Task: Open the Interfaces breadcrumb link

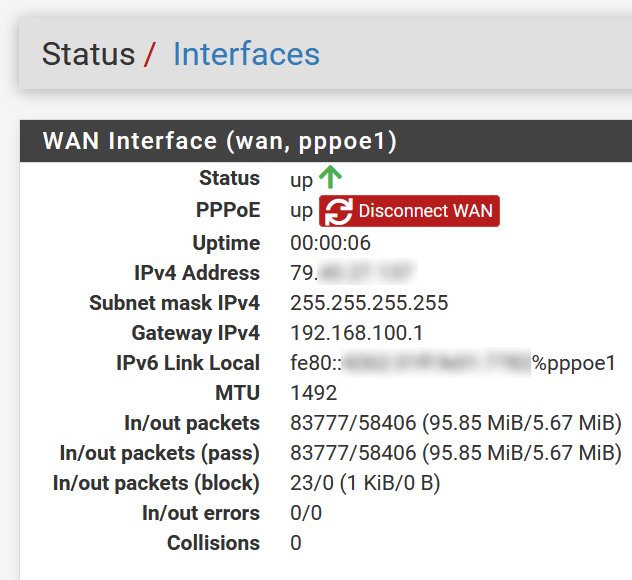Action: pos(246,54)
